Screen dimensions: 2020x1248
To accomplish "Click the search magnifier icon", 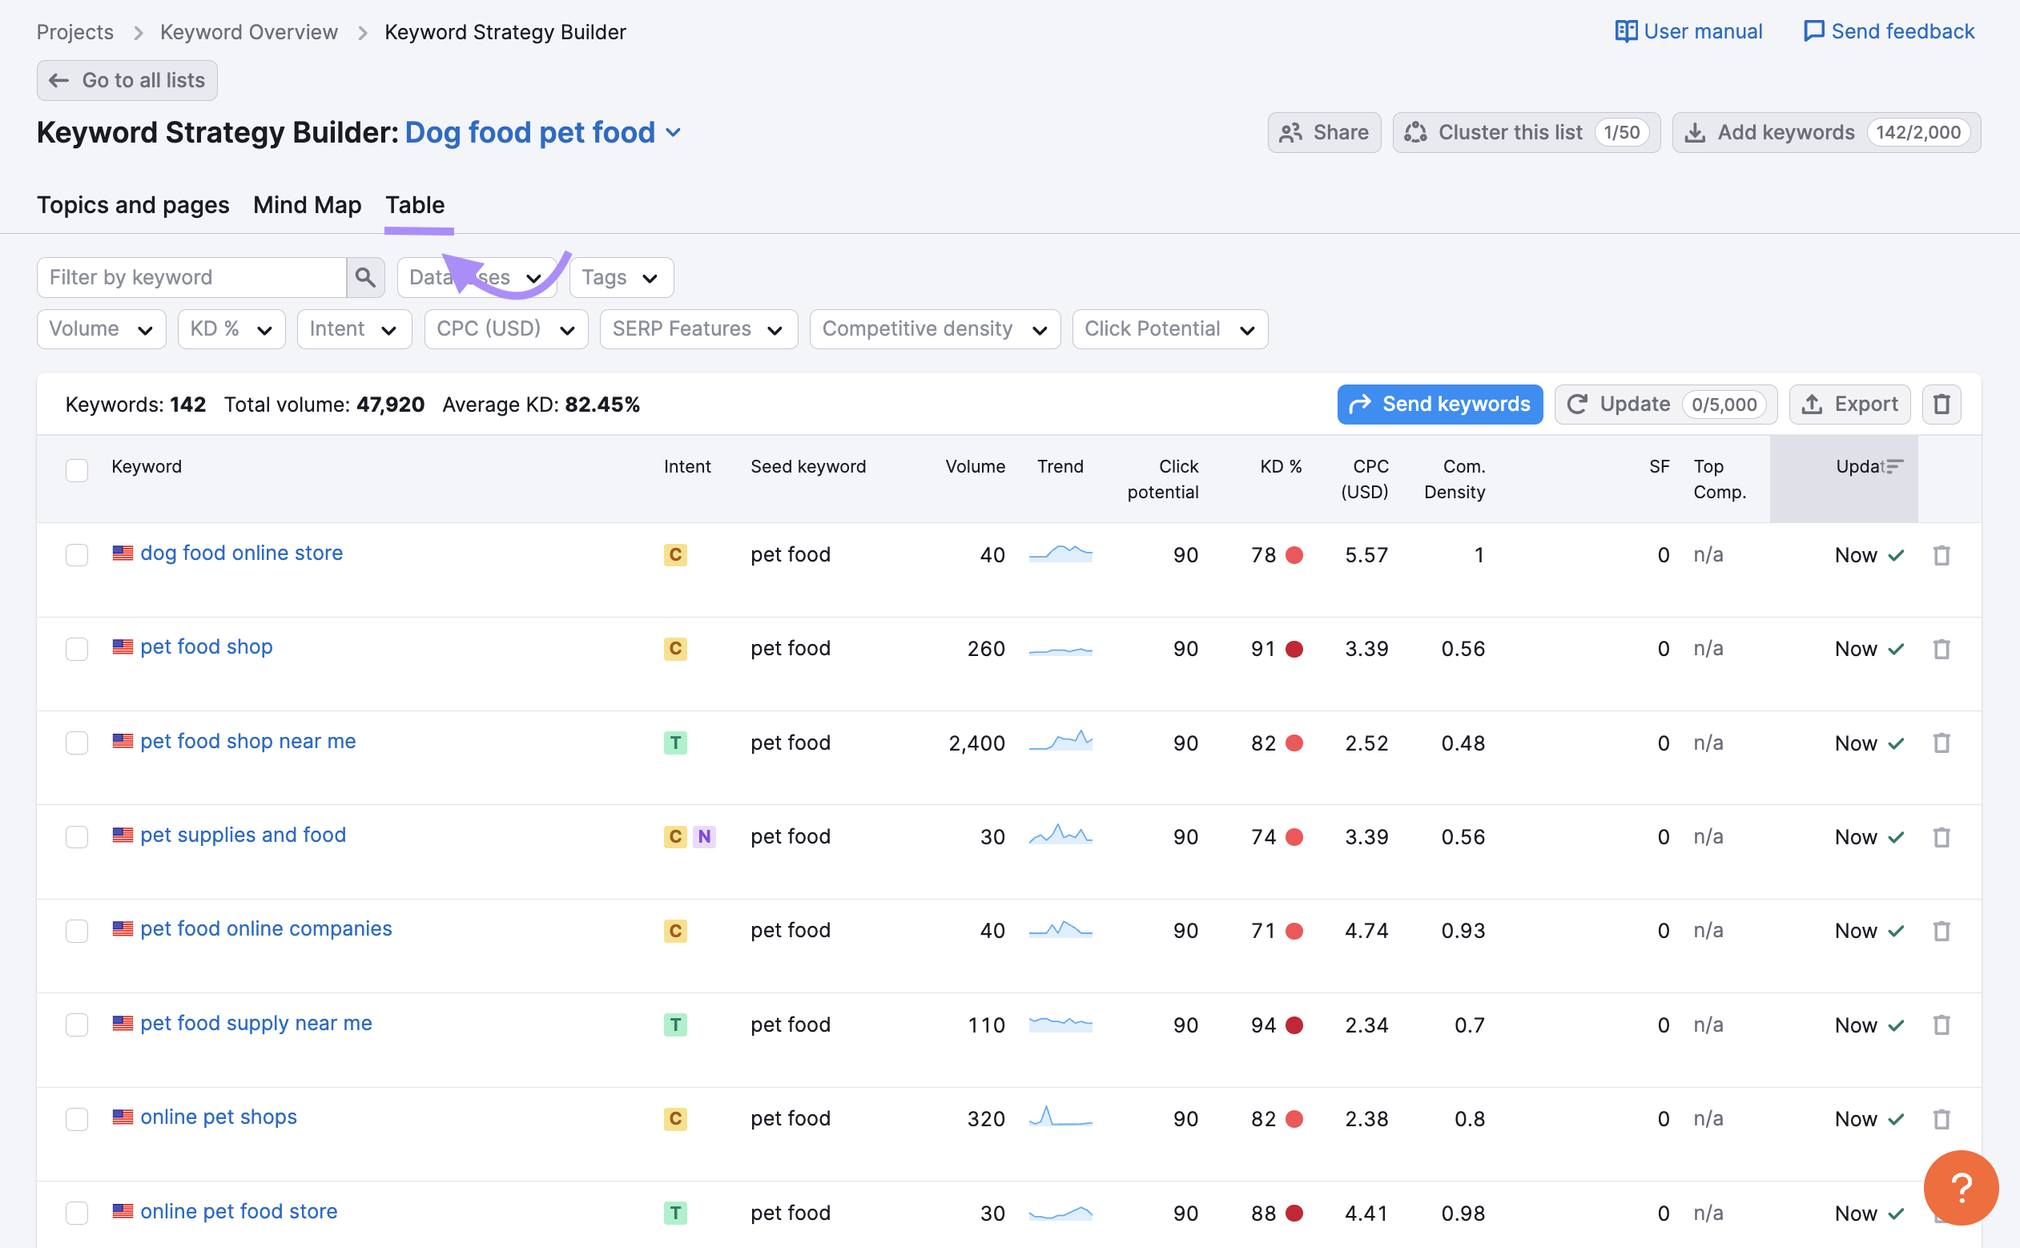I will (x=366, y=277).
